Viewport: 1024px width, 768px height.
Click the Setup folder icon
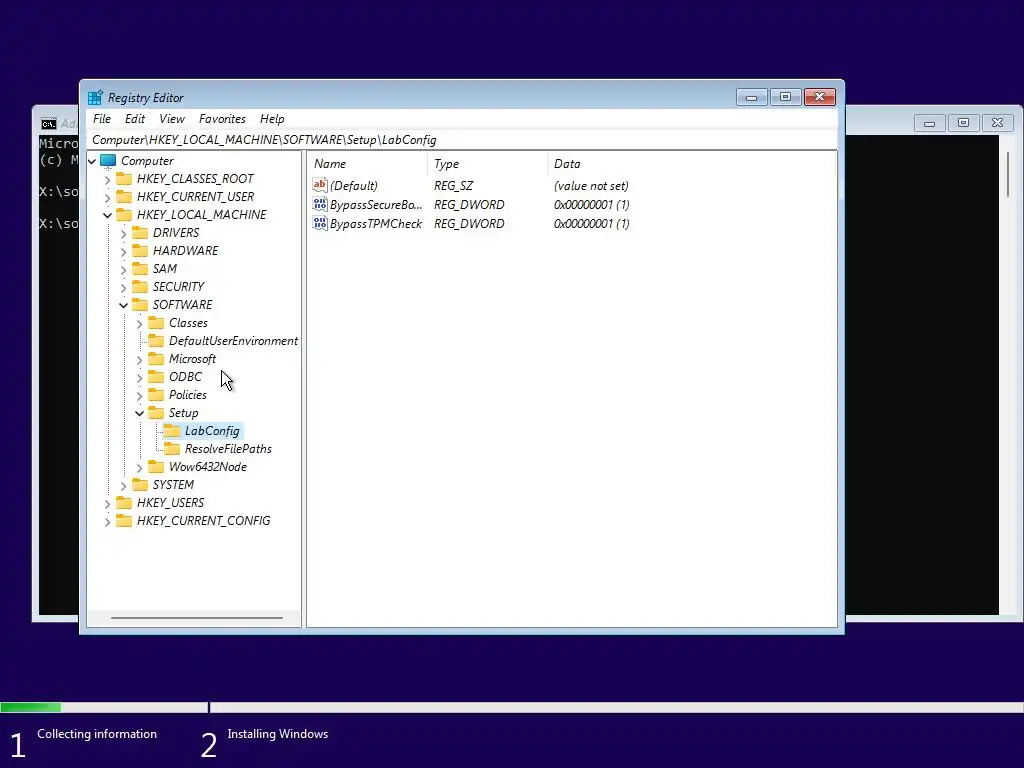click(156, 413)
